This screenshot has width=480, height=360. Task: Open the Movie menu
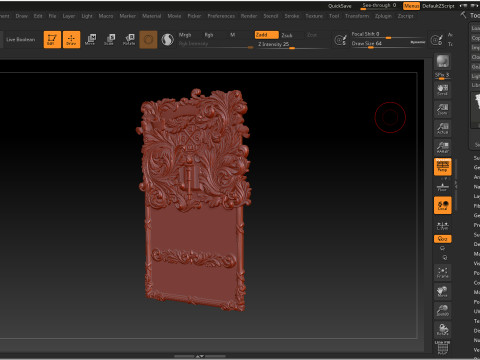coord(174,16)
